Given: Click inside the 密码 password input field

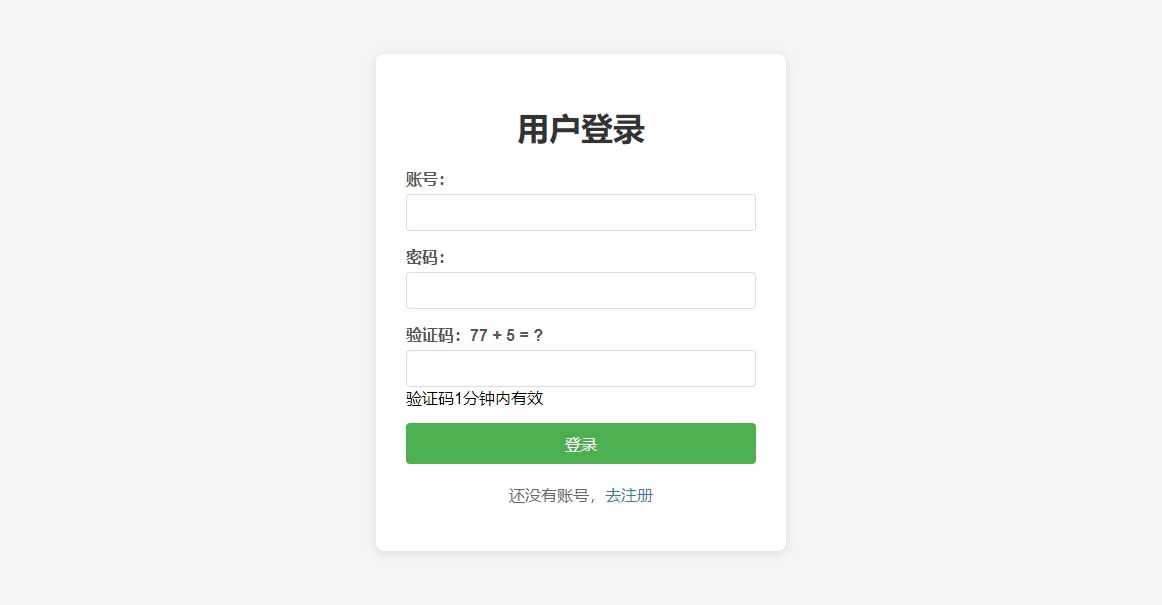Looking at the screenshot, I should [580, 290].
